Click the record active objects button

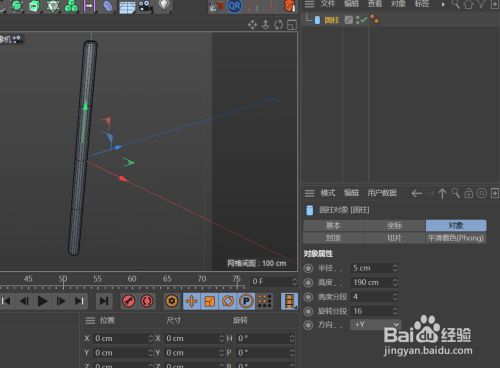point(129,301)
